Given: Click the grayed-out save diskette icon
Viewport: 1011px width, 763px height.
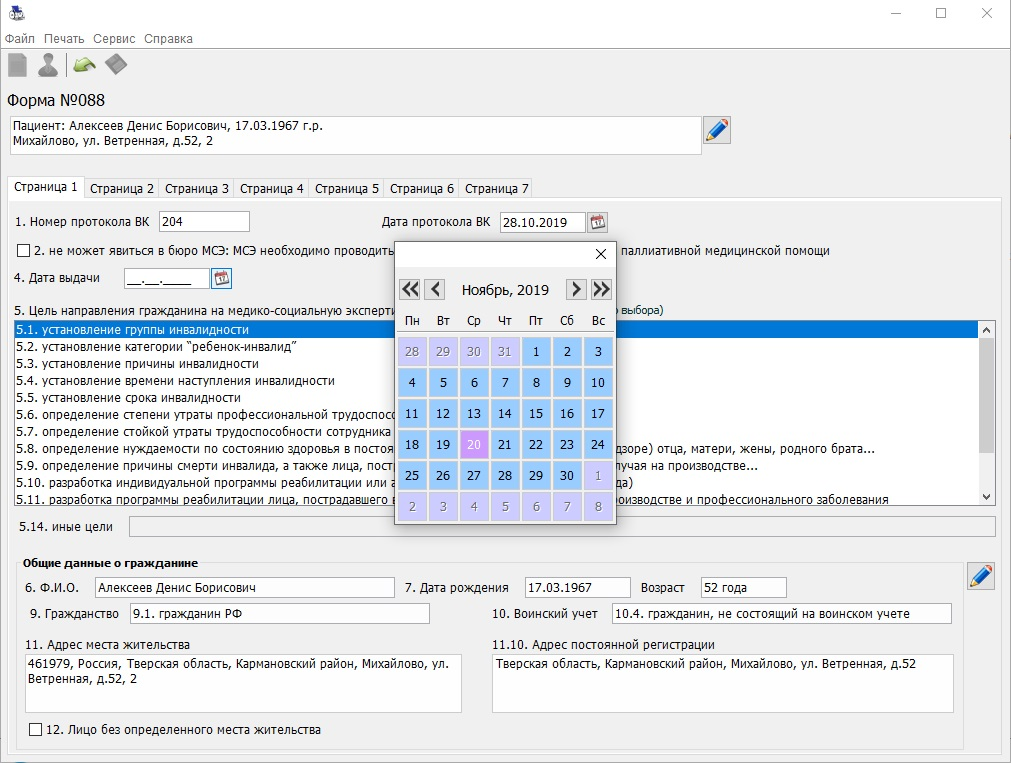Looking at the screenshot, I should pyautogui.click(x=116, y=65).
